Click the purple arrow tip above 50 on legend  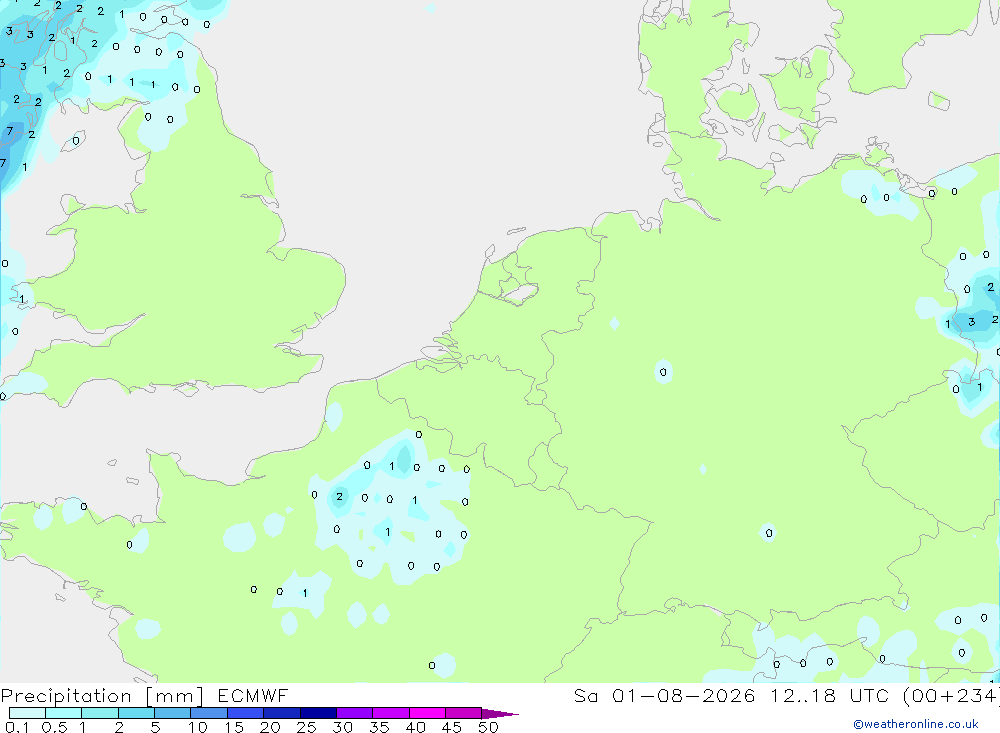(x=500, y=713)
